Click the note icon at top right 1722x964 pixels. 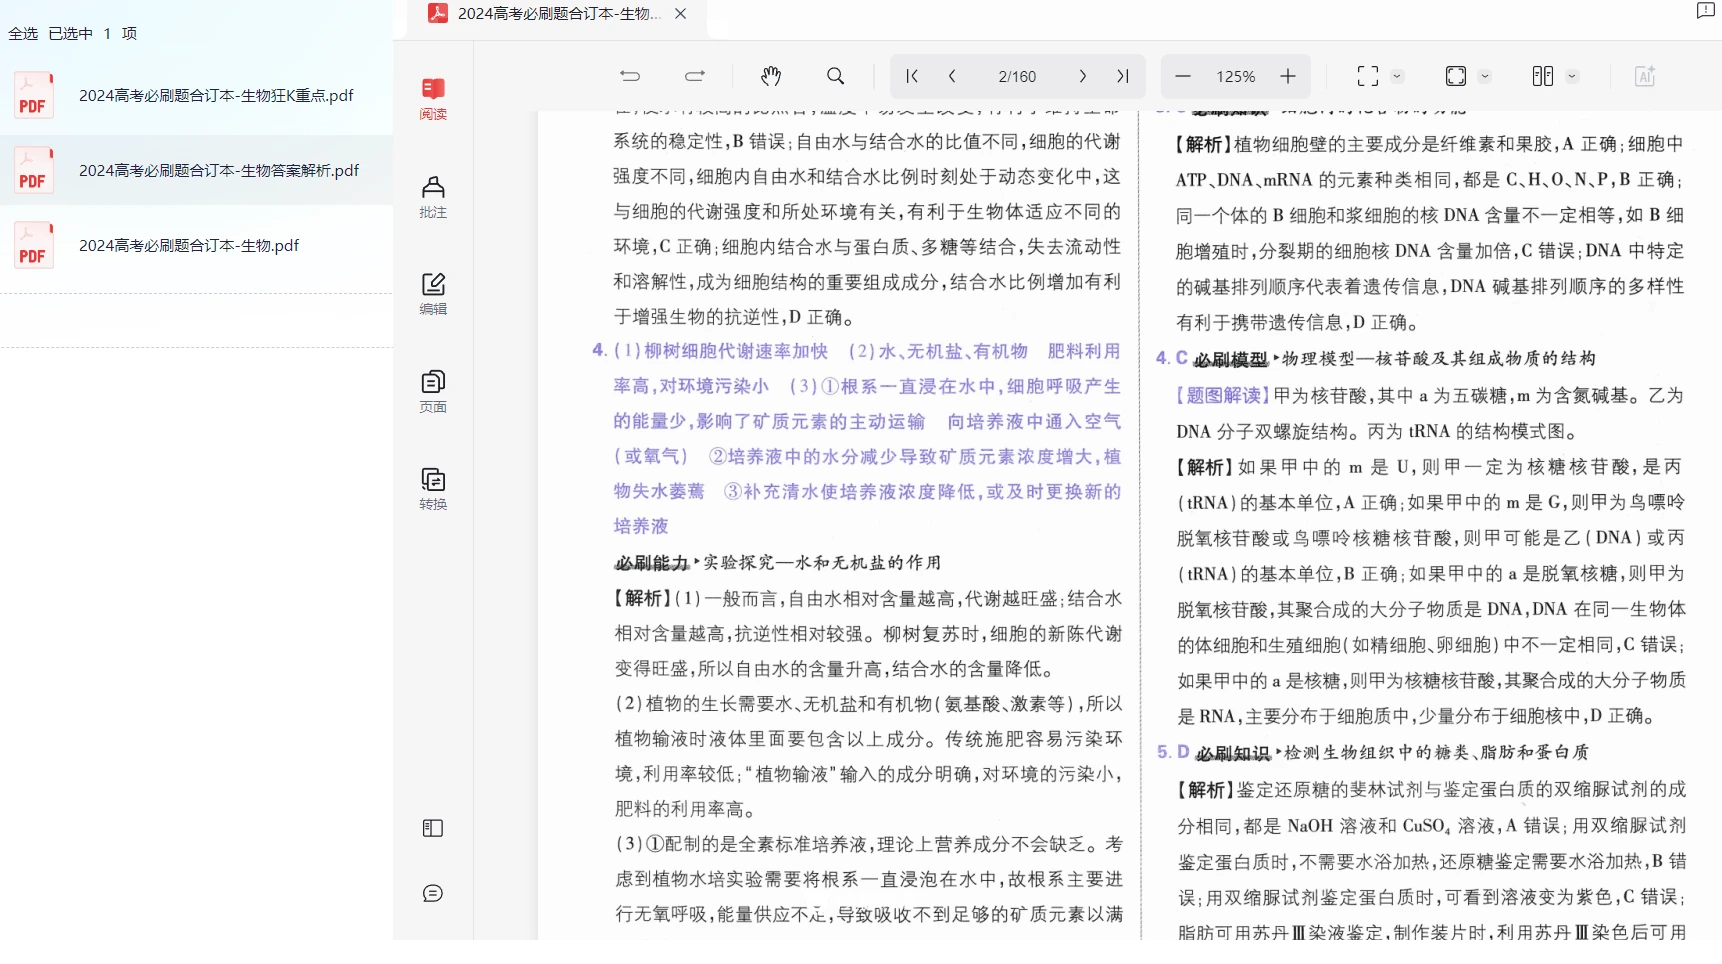coord(1706,11)
